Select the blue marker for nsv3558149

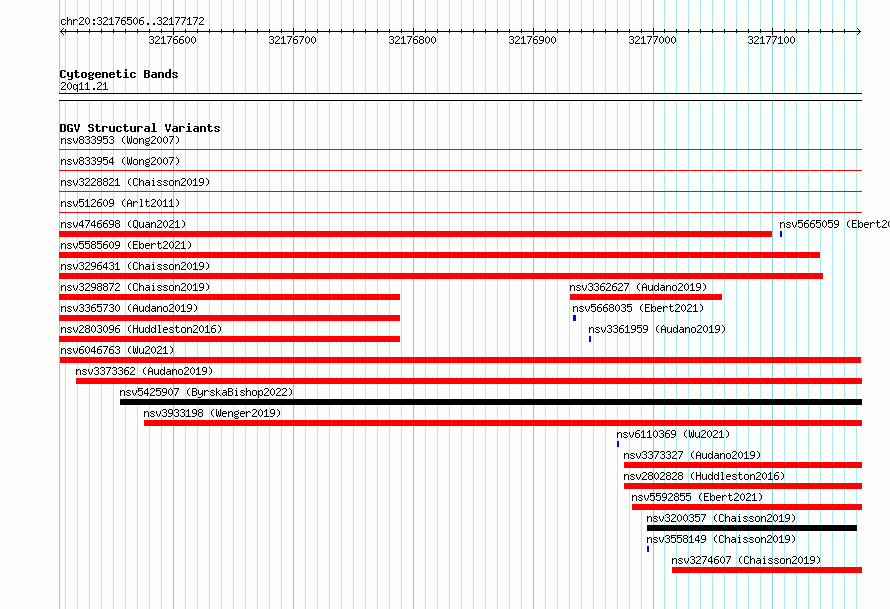pos(648,549)
